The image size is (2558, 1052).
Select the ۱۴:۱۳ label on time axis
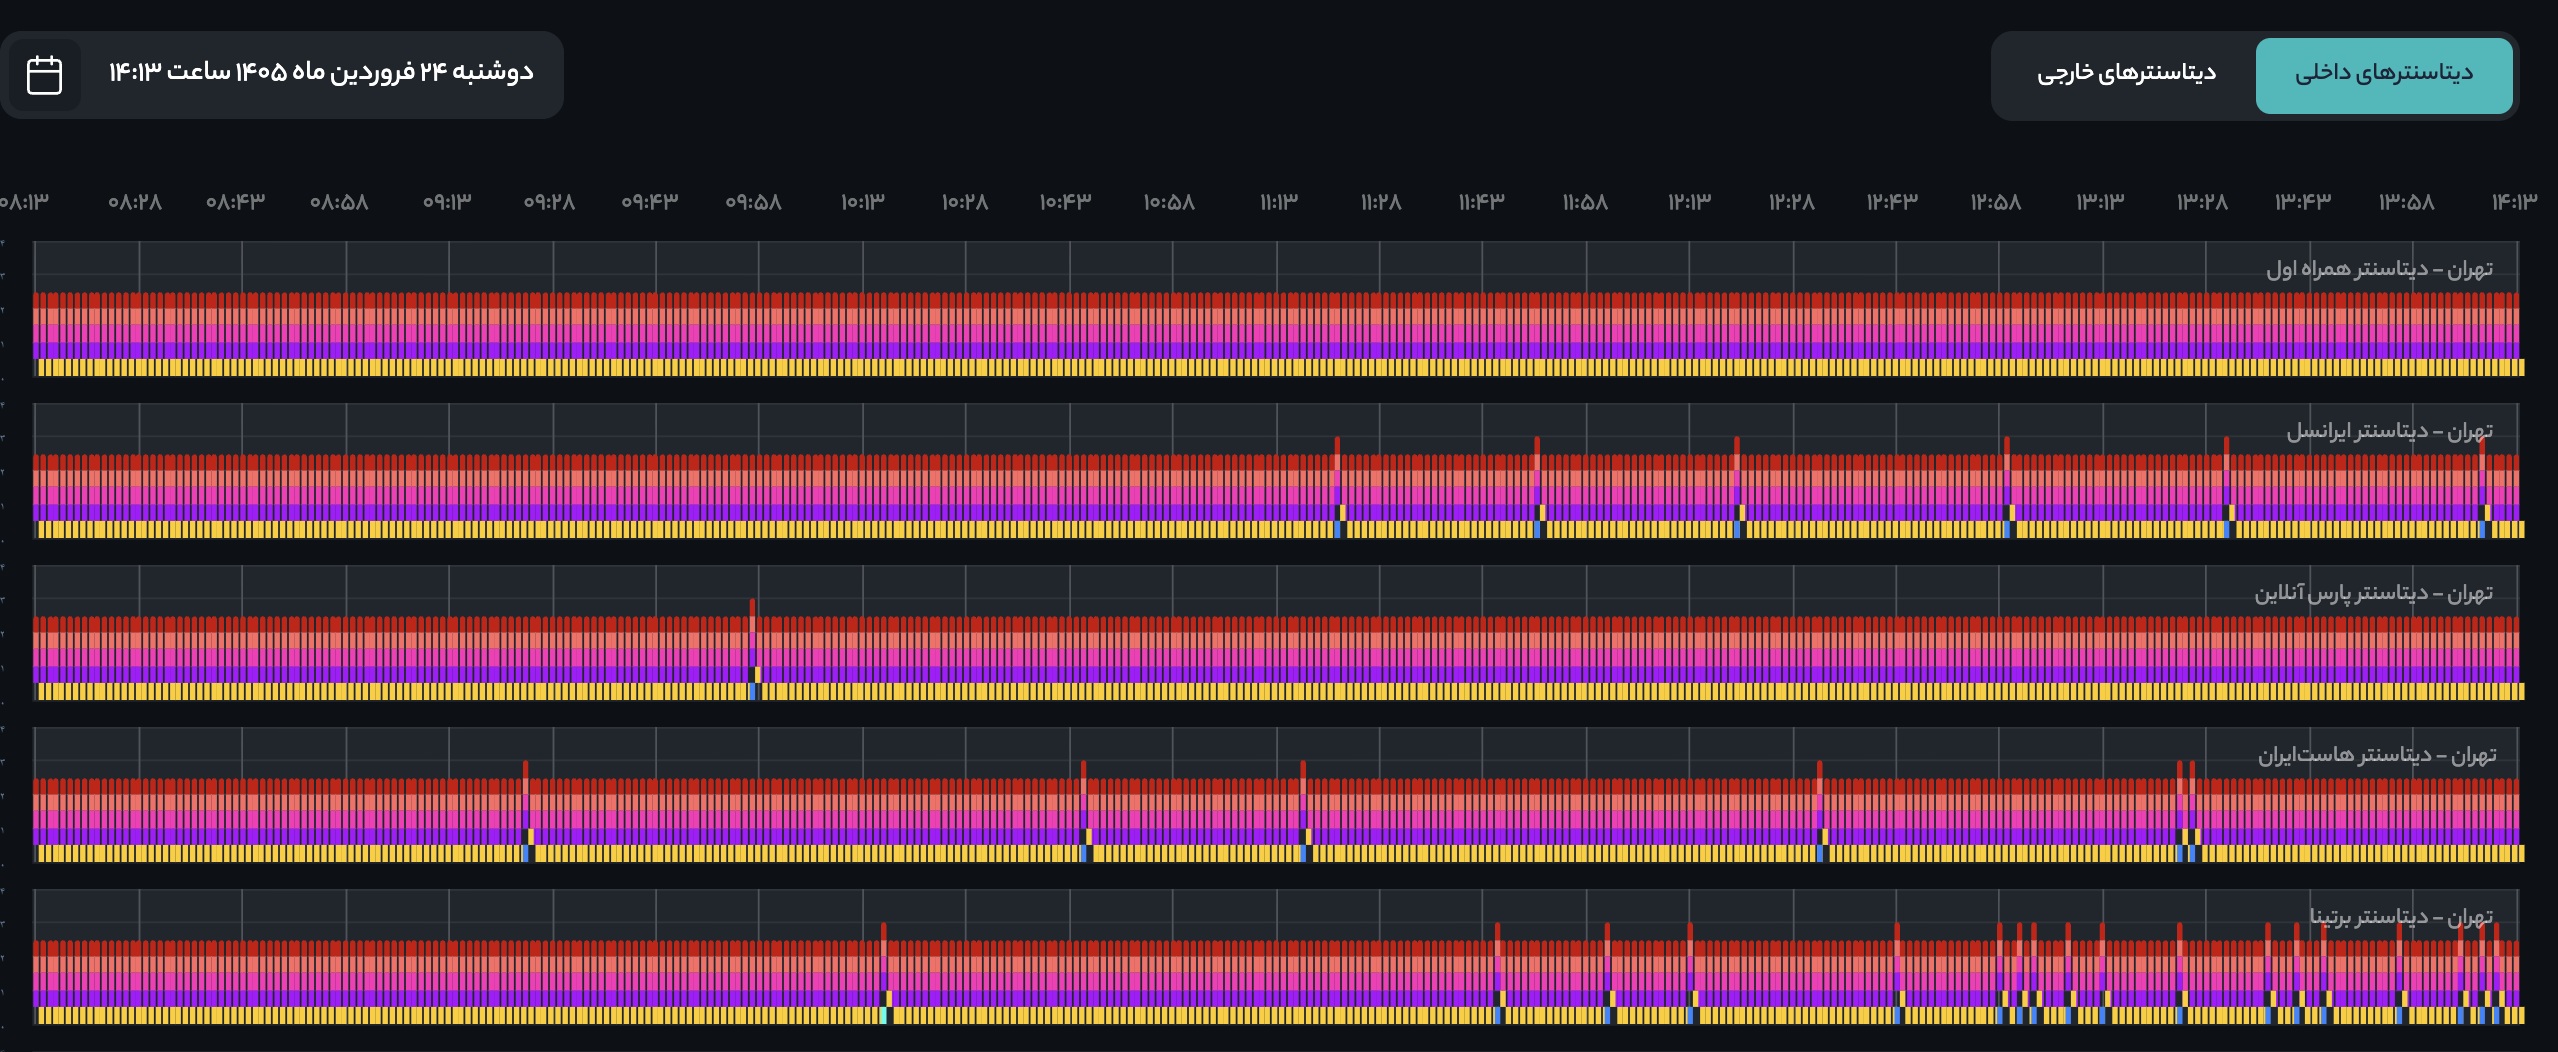2513,202
